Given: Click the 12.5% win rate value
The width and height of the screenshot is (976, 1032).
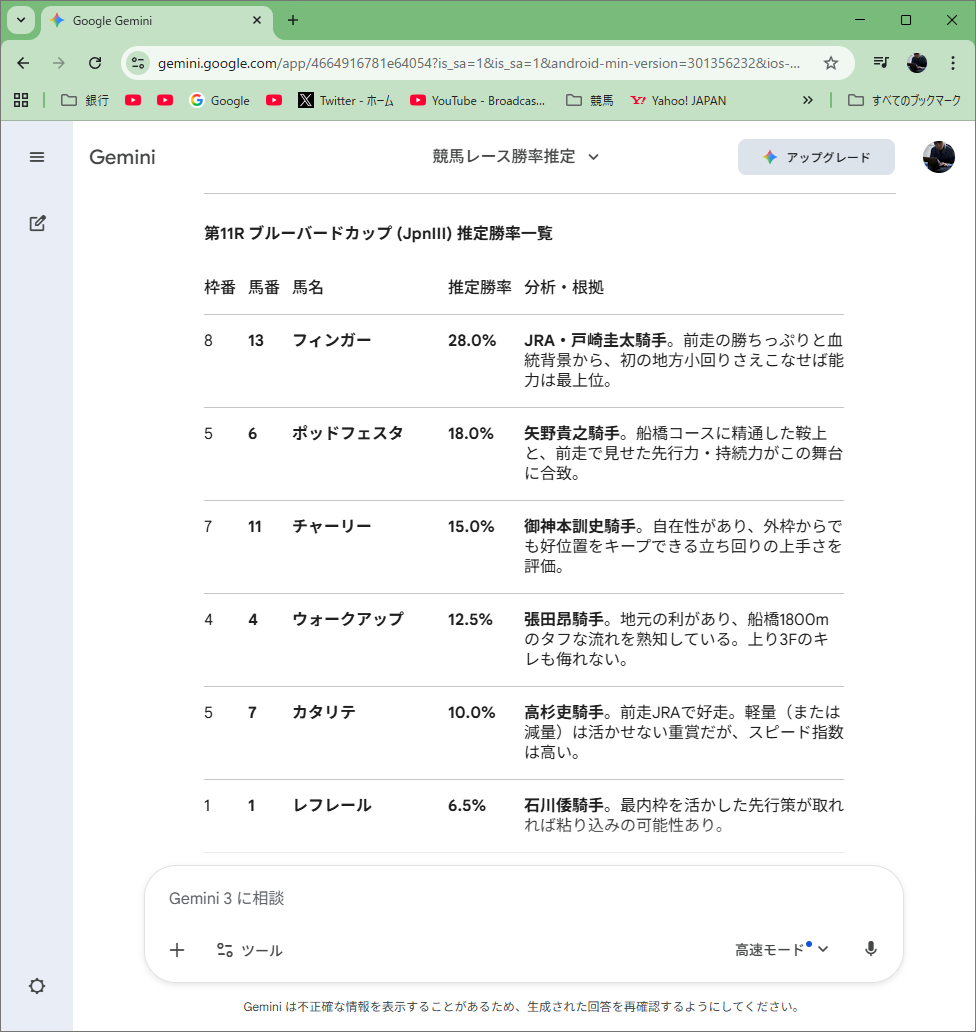Looking at the screenshot, I should (x=470, y=619).
